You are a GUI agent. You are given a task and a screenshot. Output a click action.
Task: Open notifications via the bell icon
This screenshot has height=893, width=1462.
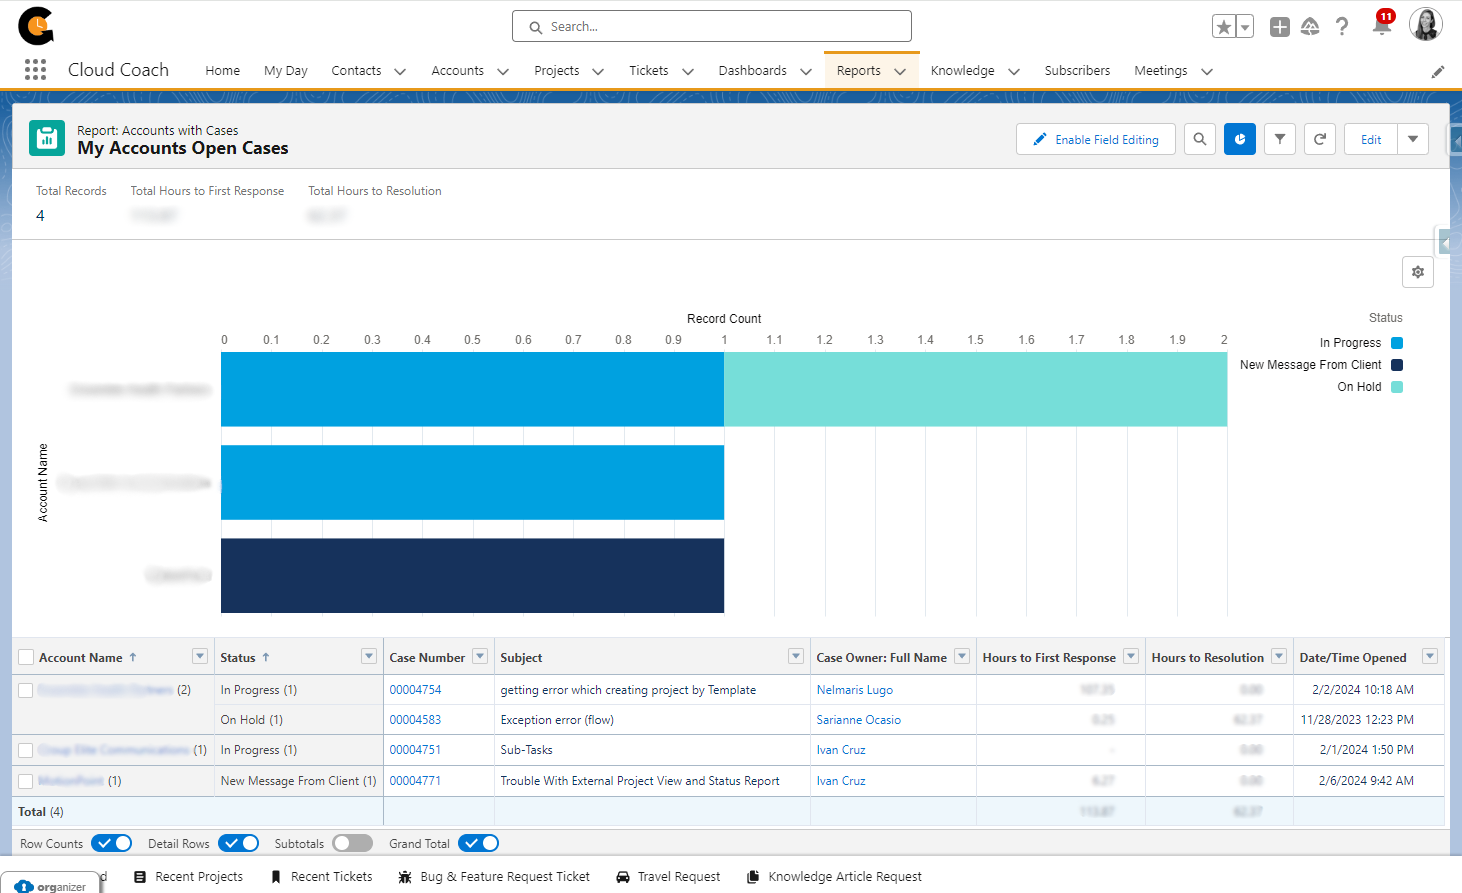(1382, 26)
